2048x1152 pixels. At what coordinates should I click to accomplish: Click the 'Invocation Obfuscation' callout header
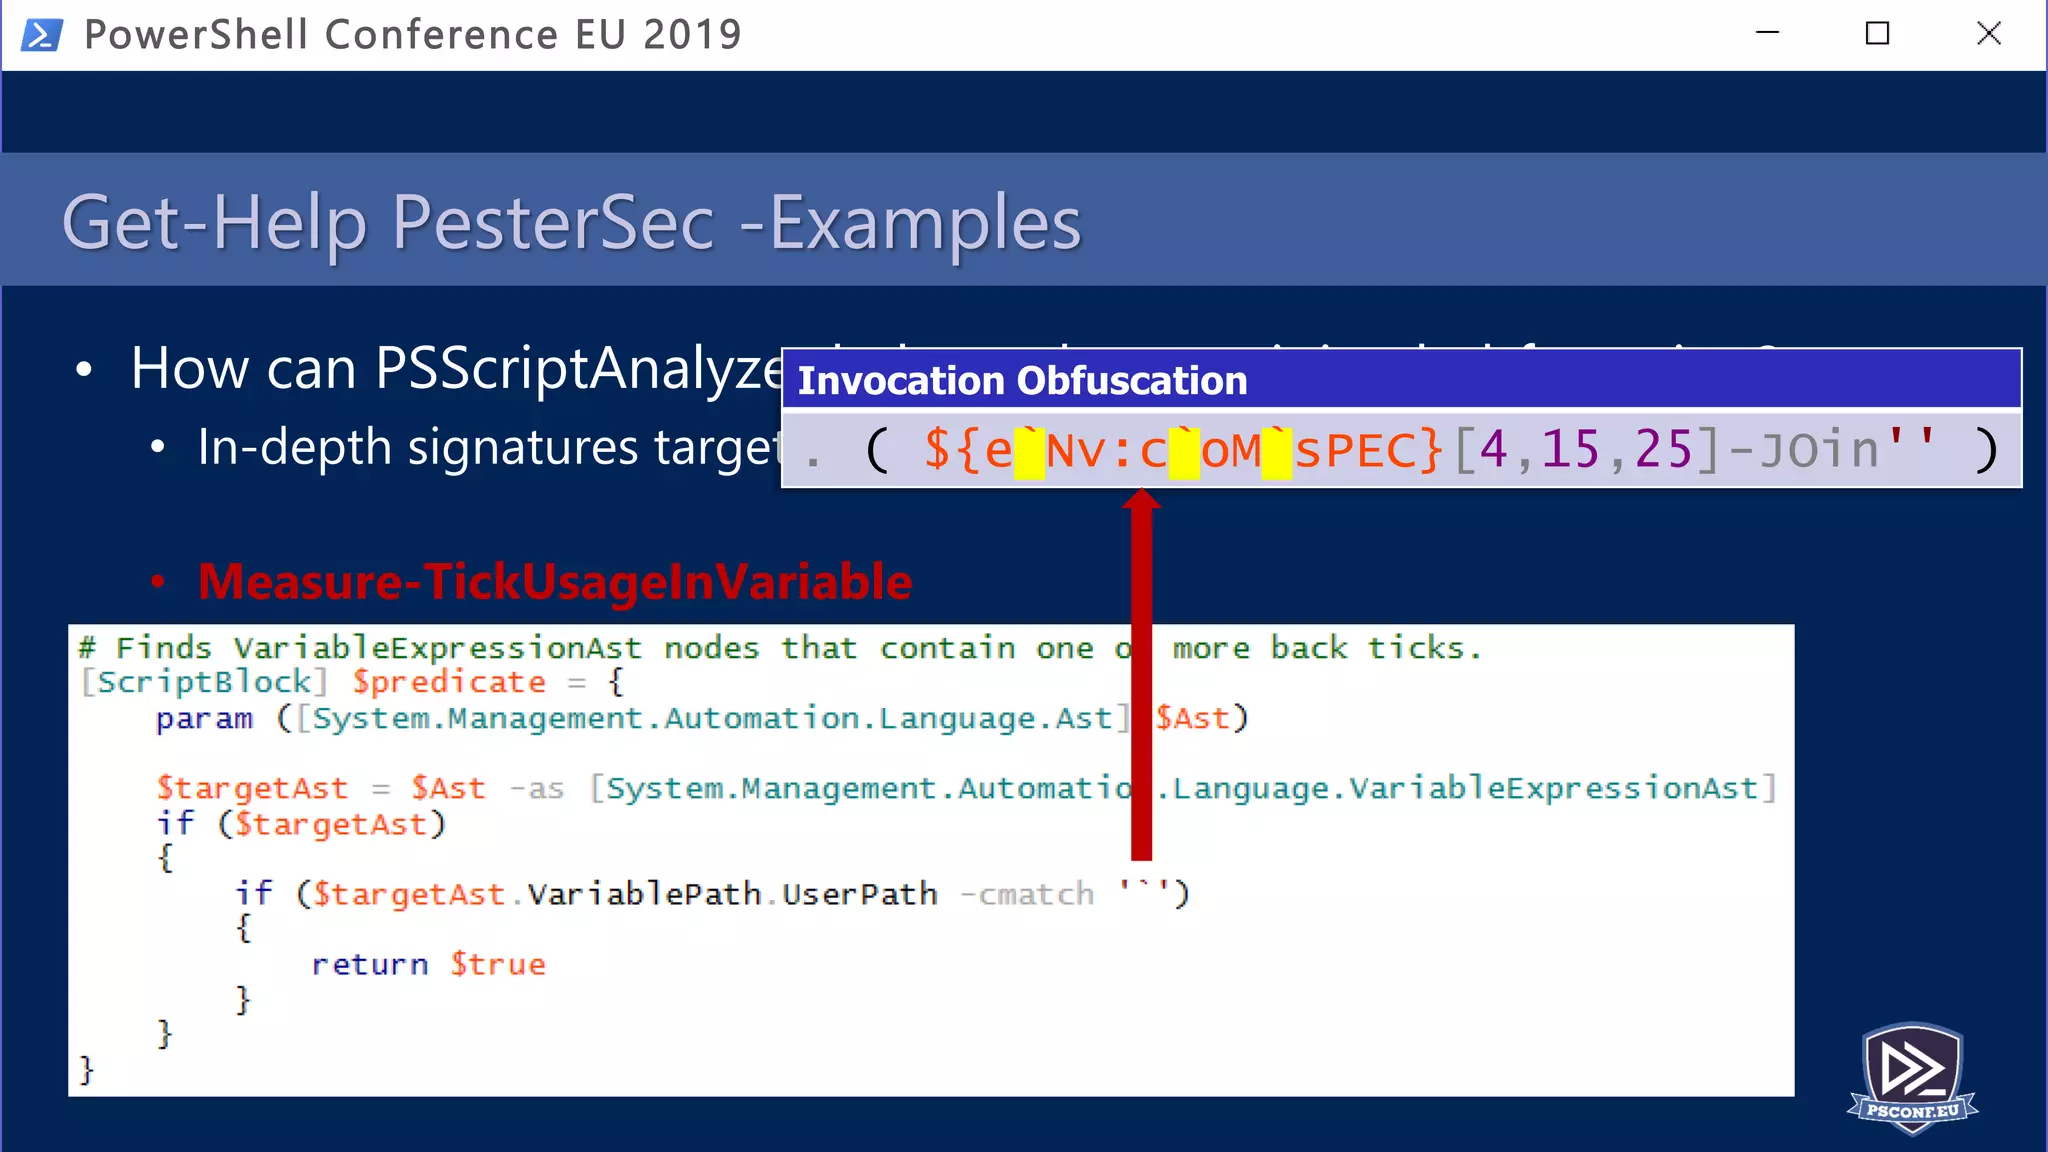[x=1401, y=380]
